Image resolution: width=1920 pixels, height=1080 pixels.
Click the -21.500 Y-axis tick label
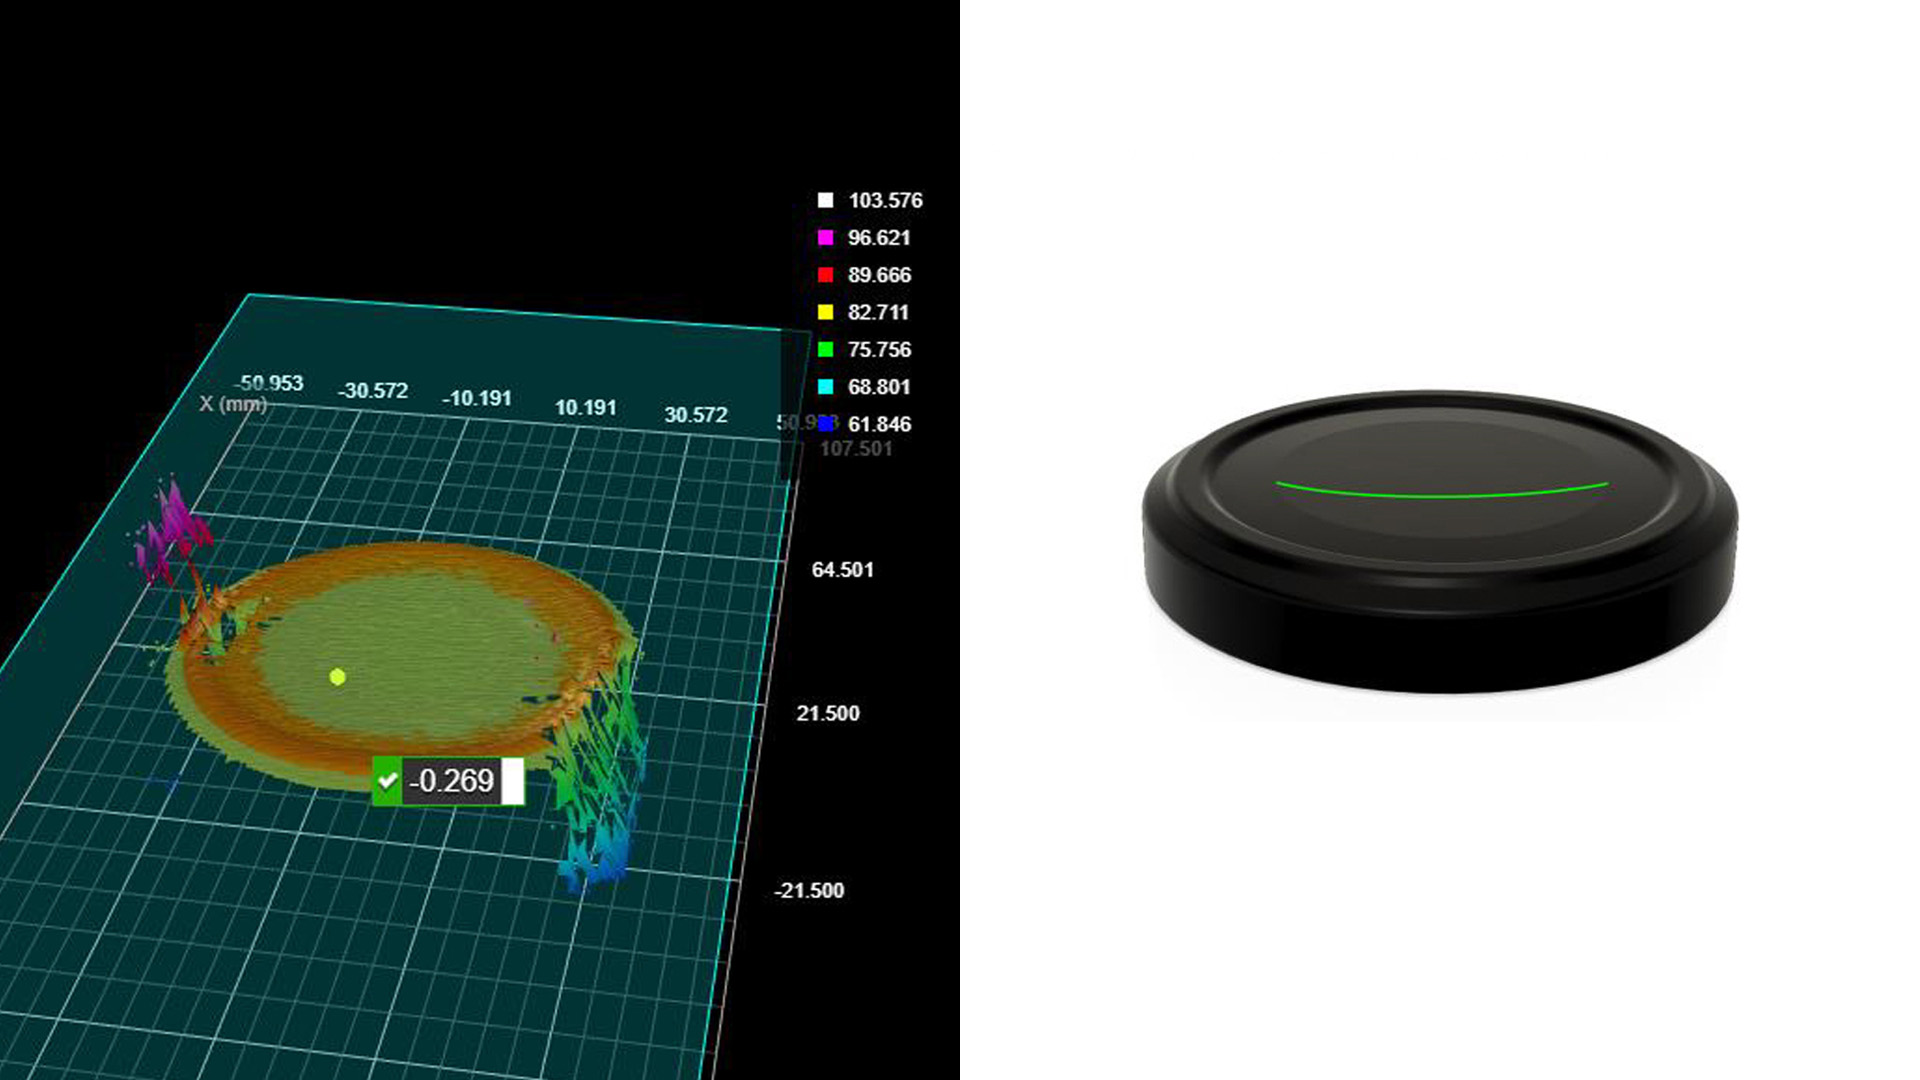pyautogui.click(x=809, y=891)
